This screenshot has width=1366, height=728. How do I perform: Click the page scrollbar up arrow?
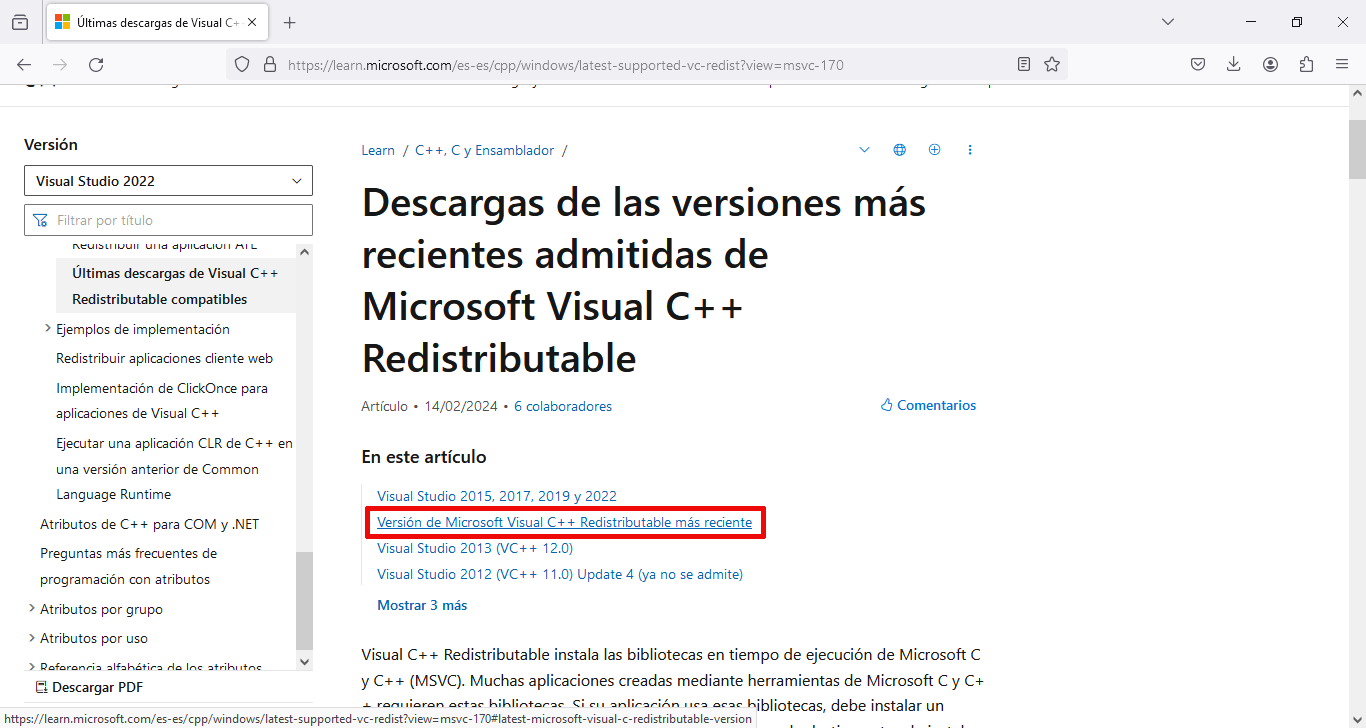[1357, 92]
